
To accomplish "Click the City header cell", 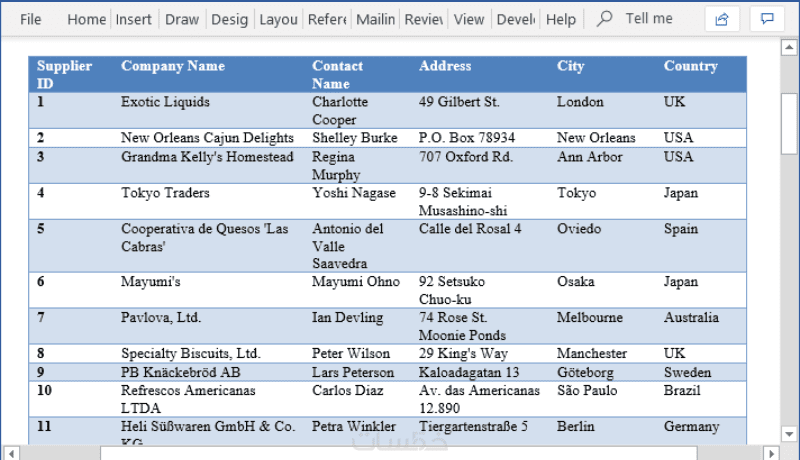I will tap(603, 74).
